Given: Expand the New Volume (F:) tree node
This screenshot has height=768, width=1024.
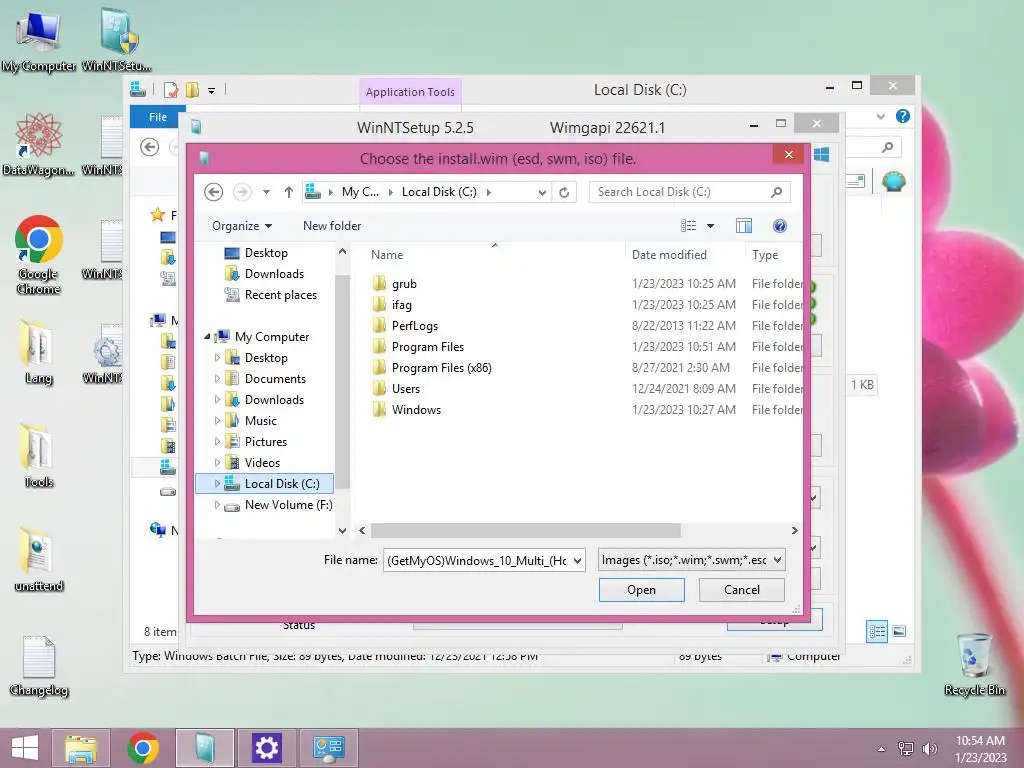Looking at the screenshot, I should click(x=217, y=505).
